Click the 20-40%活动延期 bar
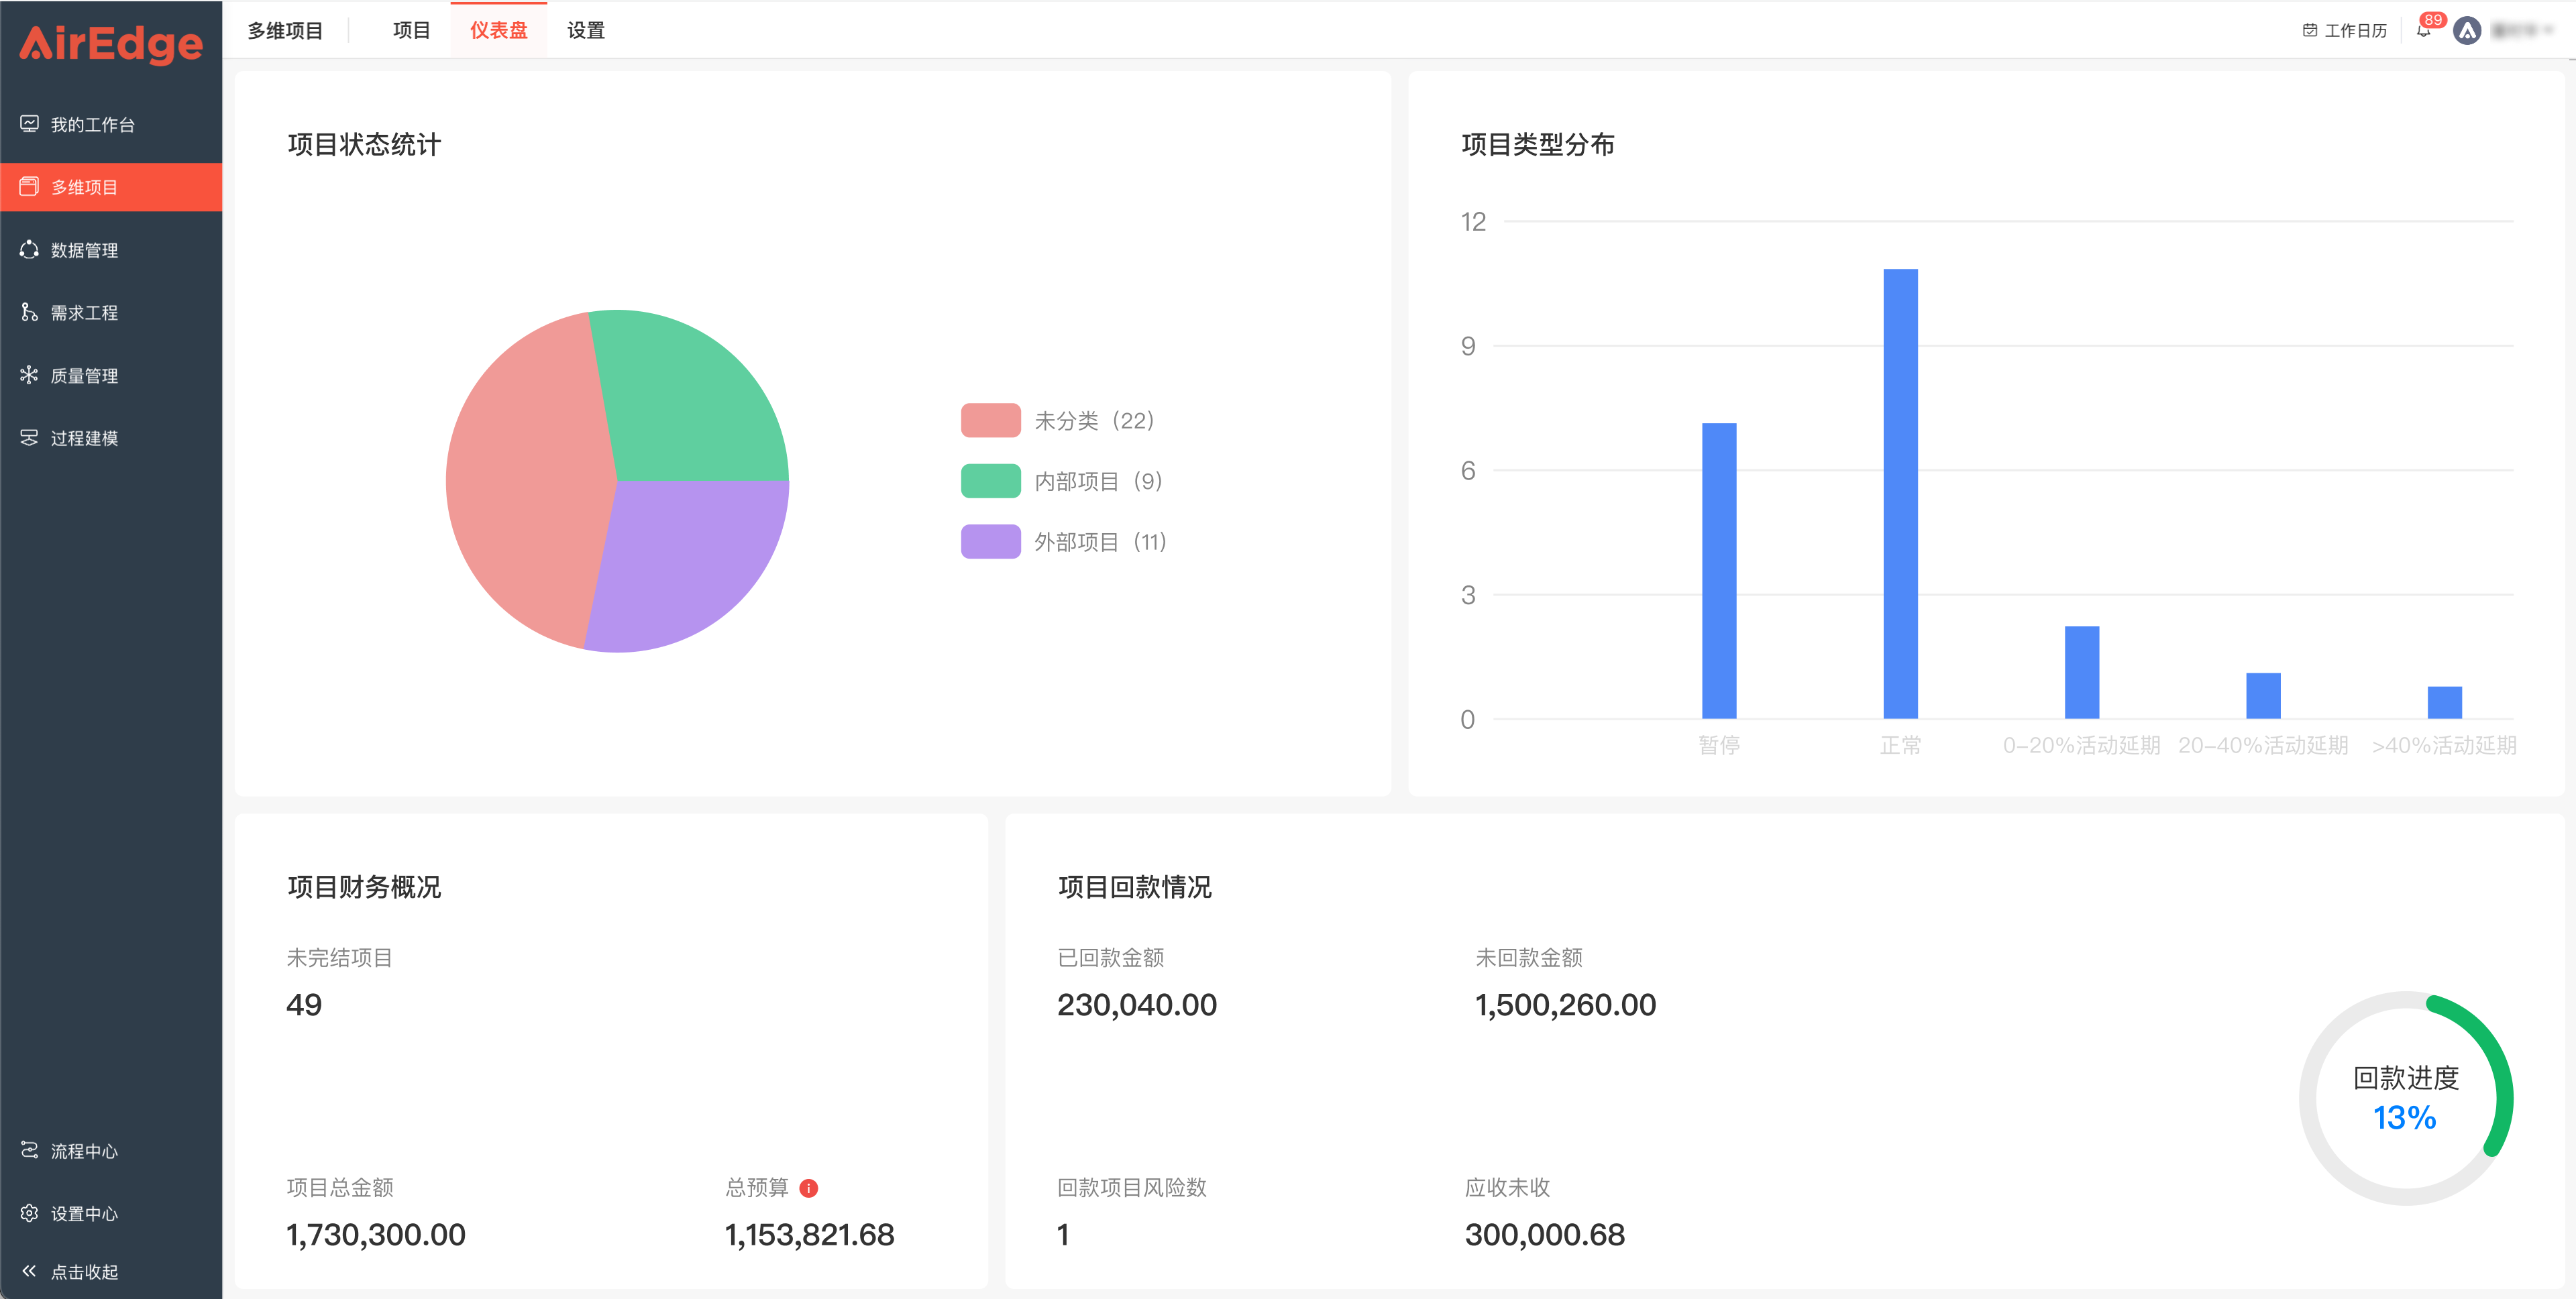The image size is (2576, 1299). (x=2263, y=695)
